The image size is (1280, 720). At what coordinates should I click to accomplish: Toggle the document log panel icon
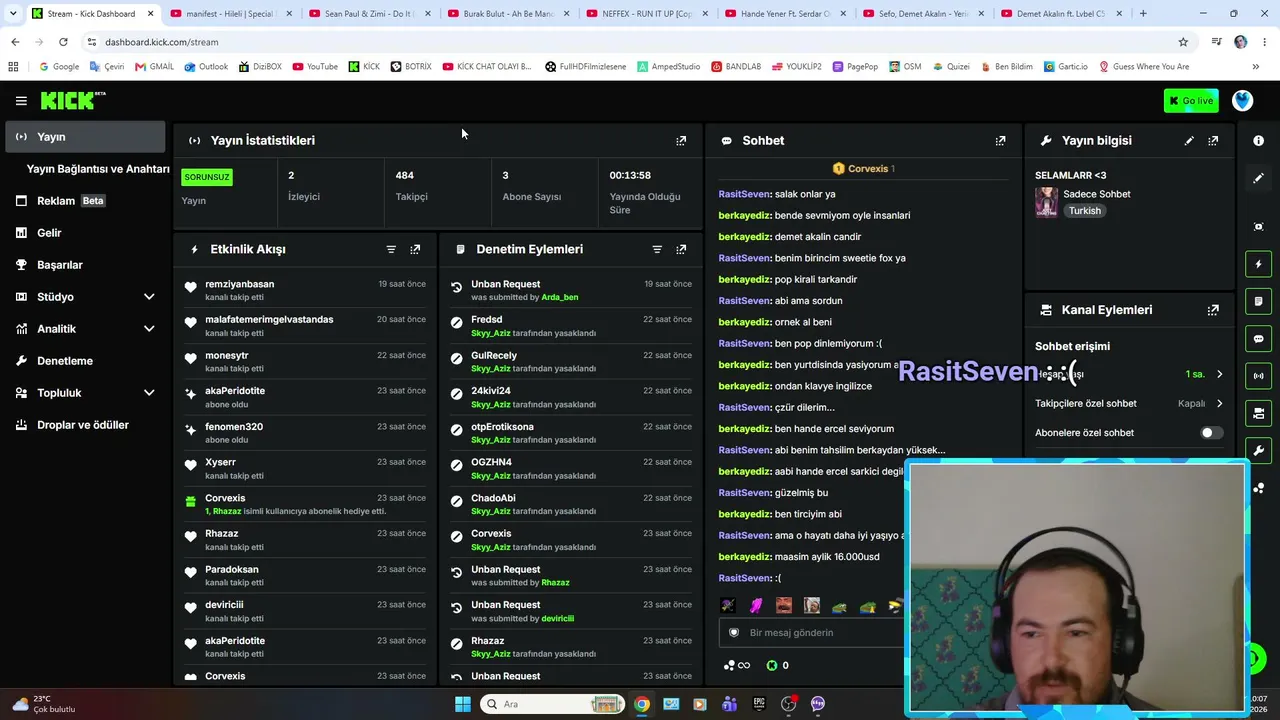point(1258,301)
